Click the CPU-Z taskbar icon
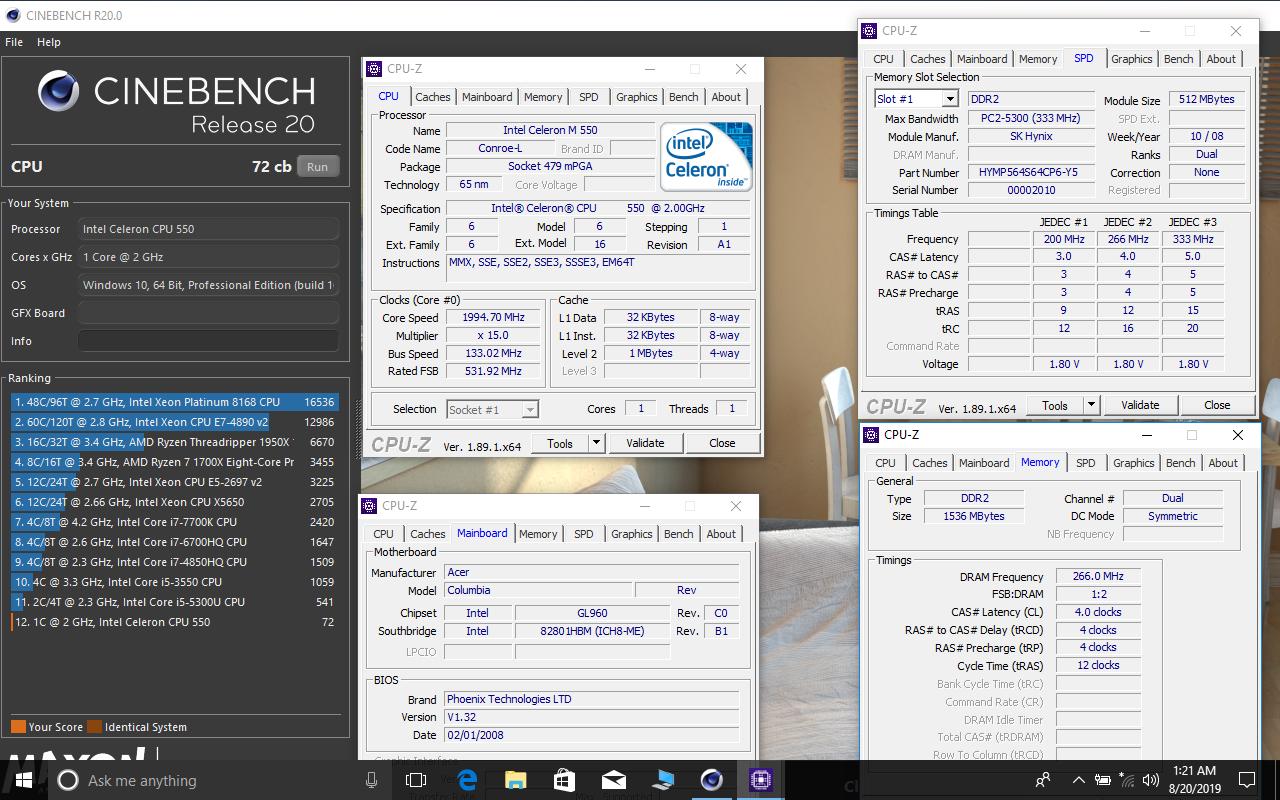This screenshot has width=1280, height=800. click(x=760, y=780)
